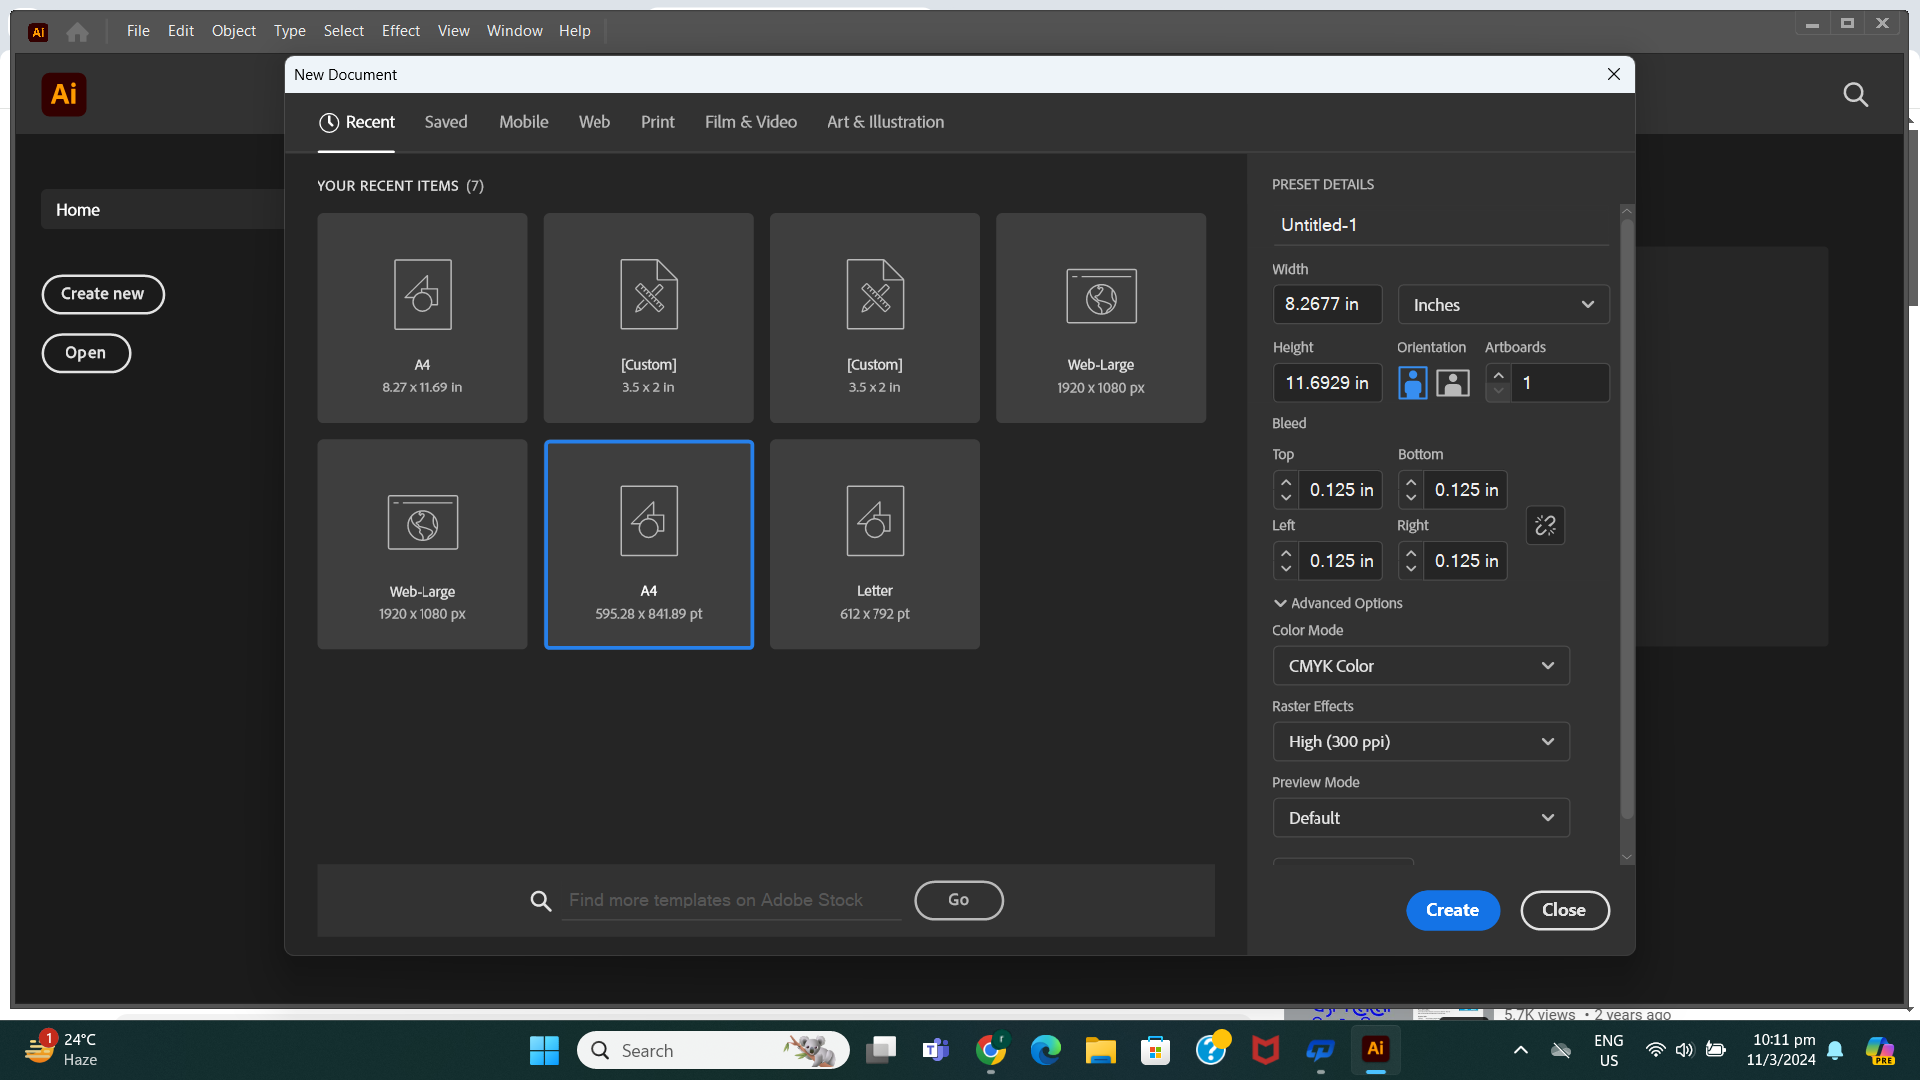The width and height of the screenshot is (1920, 1080).
Task: Open the Color Mode dropdown CMYK Color
Action: [1421, 666]
